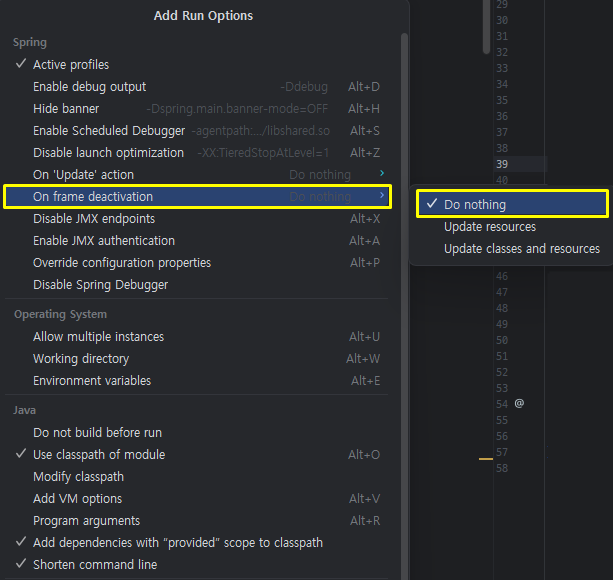Screen dimensions: 613x580
Task: Expand the On 'Update' action submenu
Action: (197, 174)
